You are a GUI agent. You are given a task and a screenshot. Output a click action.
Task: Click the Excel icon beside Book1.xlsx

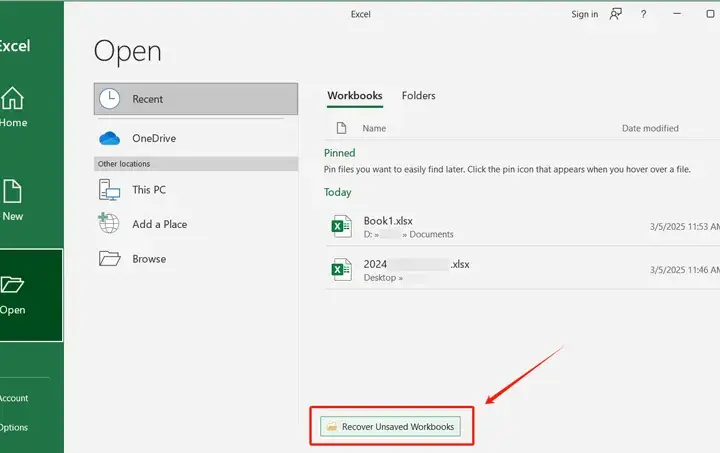click(342, 226)
